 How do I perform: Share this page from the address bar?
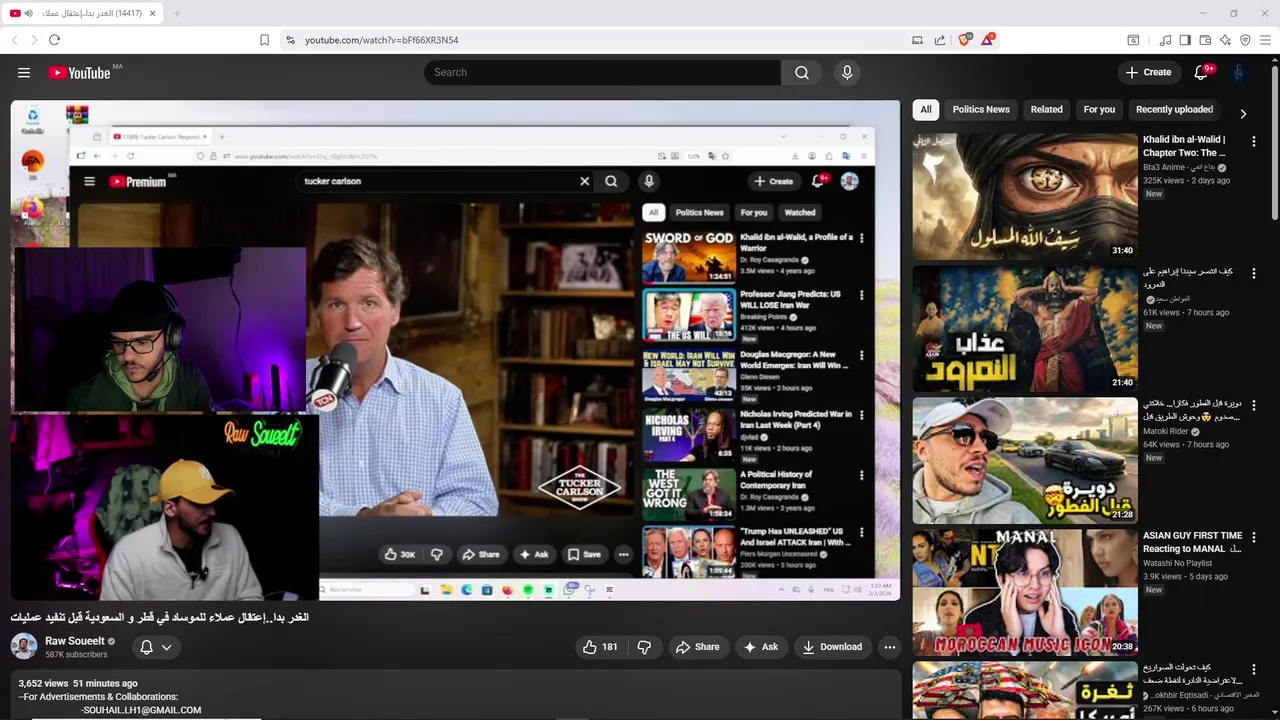940,40
